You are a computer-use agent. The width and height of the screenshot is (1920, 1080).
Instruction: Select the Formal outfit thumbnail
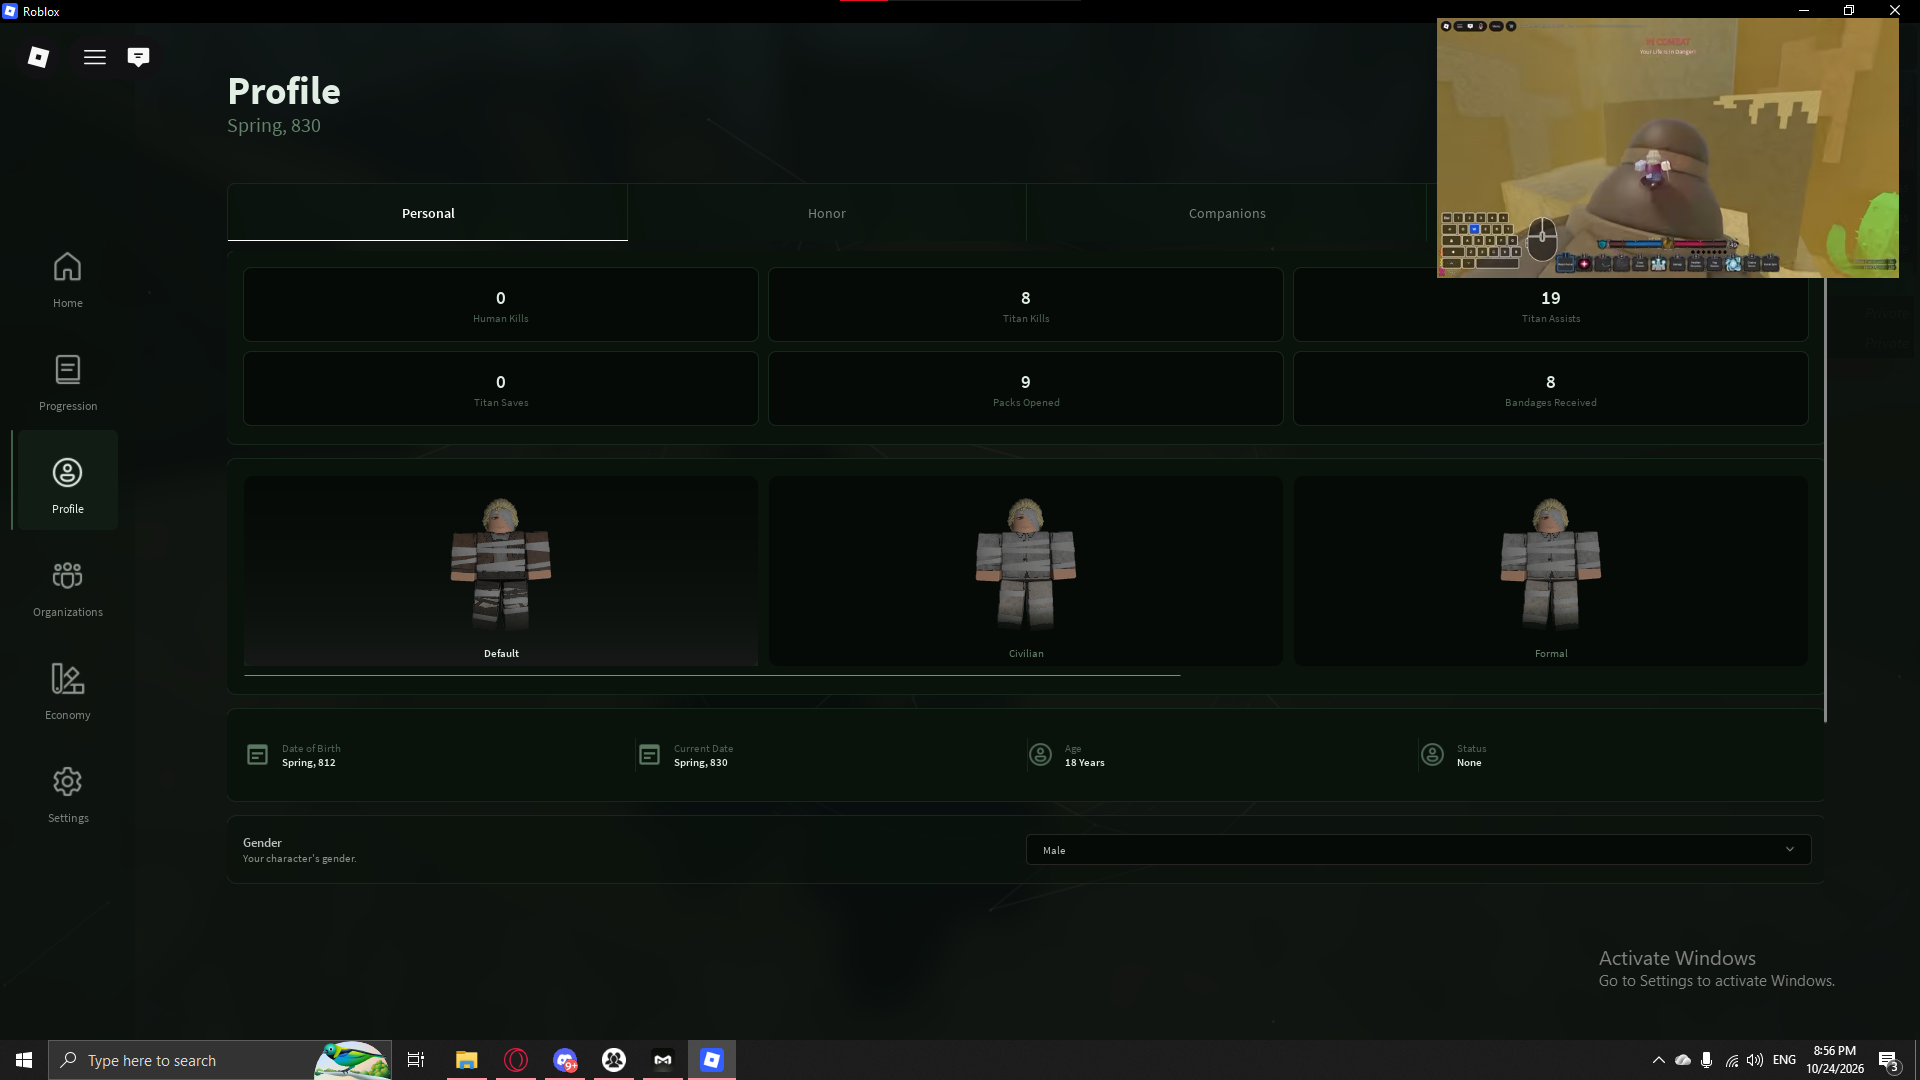pyautogui.click(x=1551, y=571)
